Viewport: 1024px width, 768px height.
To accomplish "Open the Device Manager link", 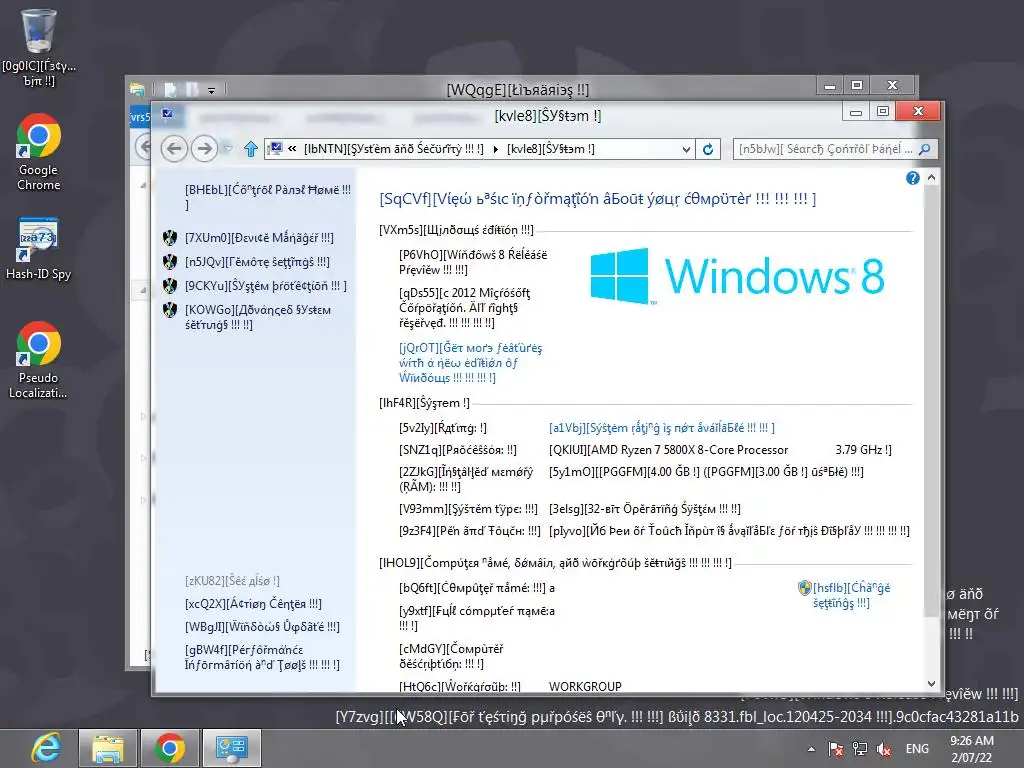I will tap(259, 238).
